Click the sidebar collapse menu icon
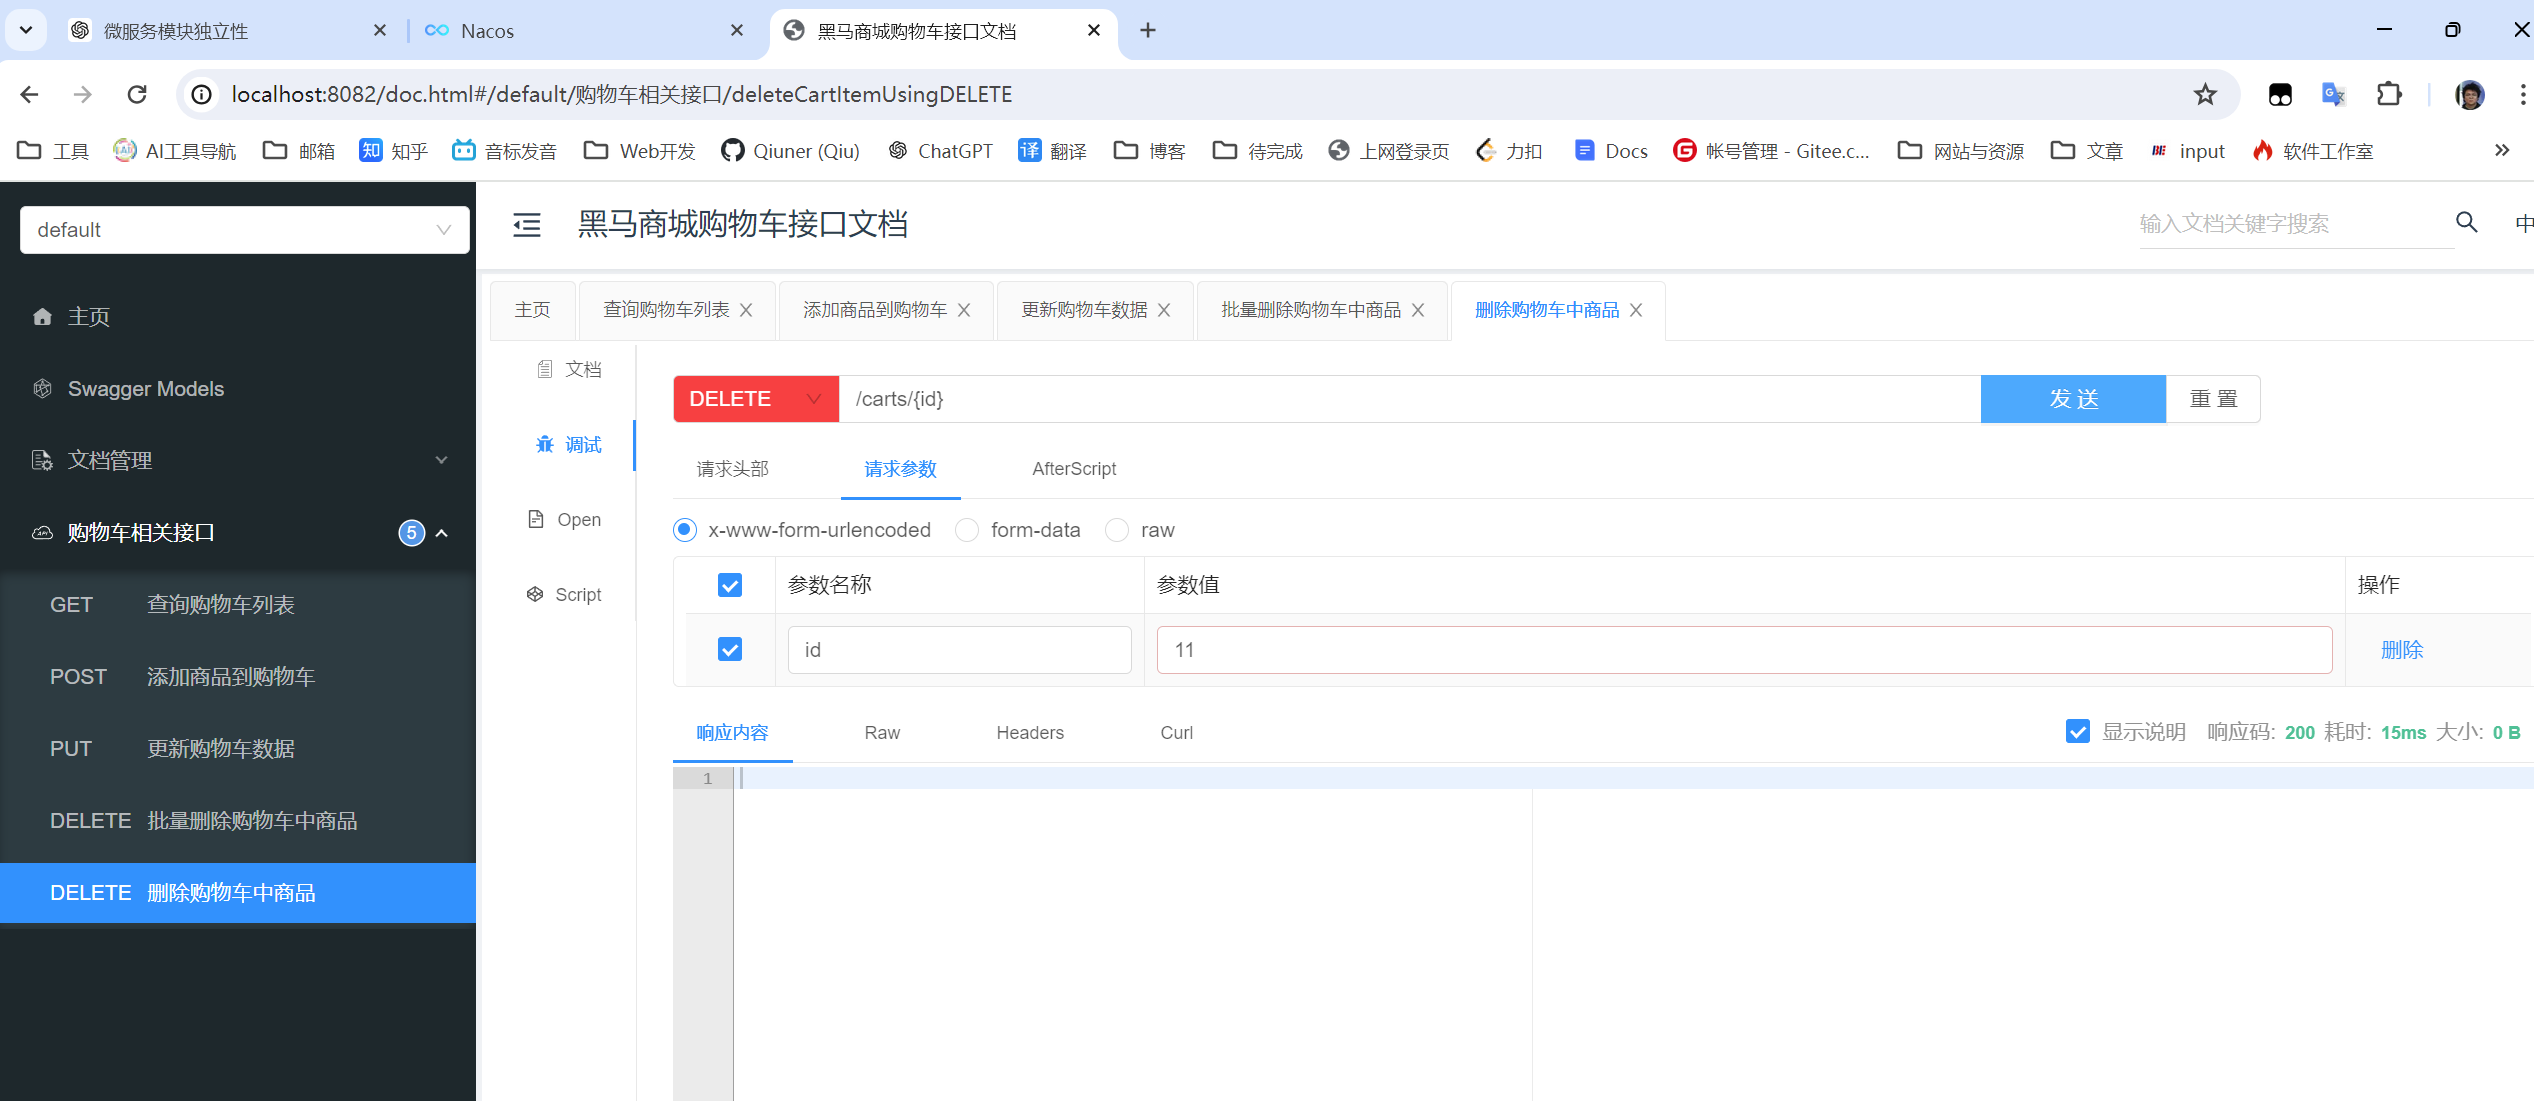The image size is (2534, 1101). (527, 225)
